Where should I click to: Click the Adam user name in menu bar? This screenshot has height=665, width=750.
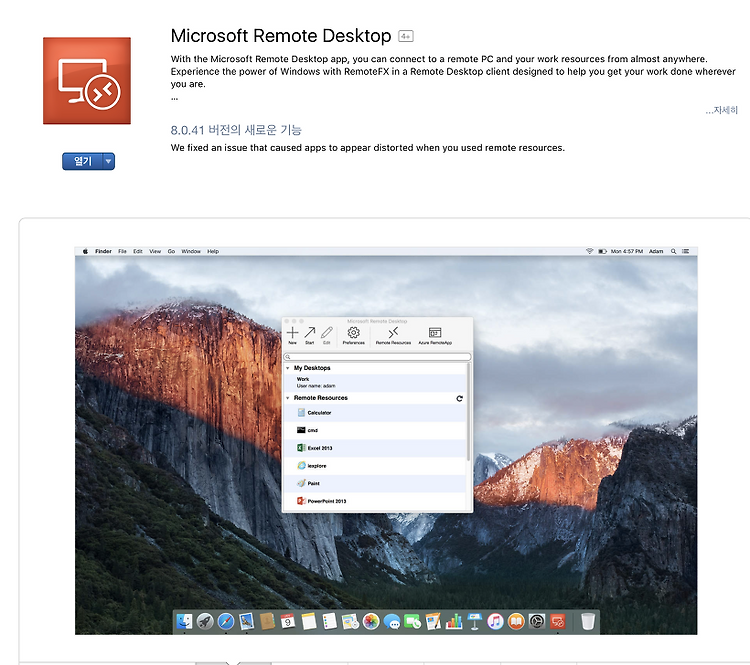coord(656,251)
